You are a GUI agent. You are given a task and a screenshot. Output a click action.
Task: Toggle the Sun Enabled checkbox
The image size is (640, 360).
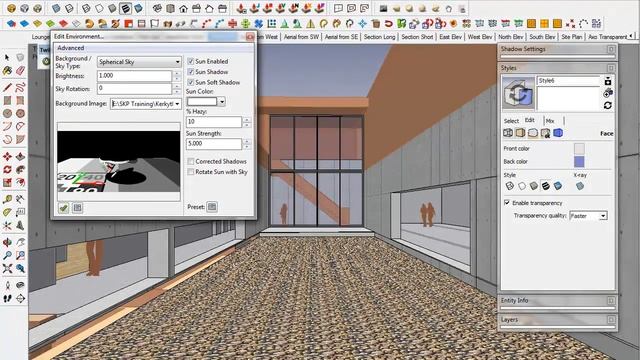click(x=190, y=61)
